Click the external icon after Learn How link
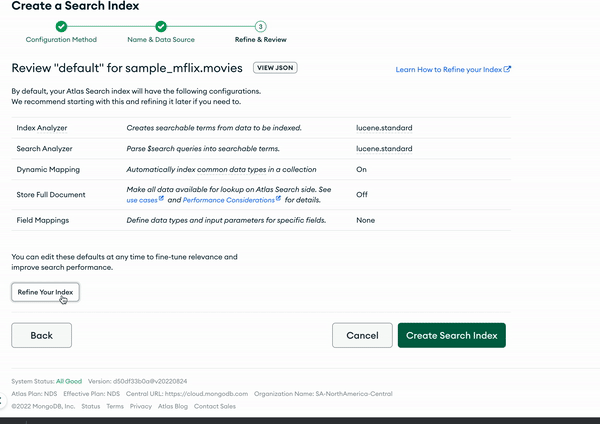 tap(508, 70)
